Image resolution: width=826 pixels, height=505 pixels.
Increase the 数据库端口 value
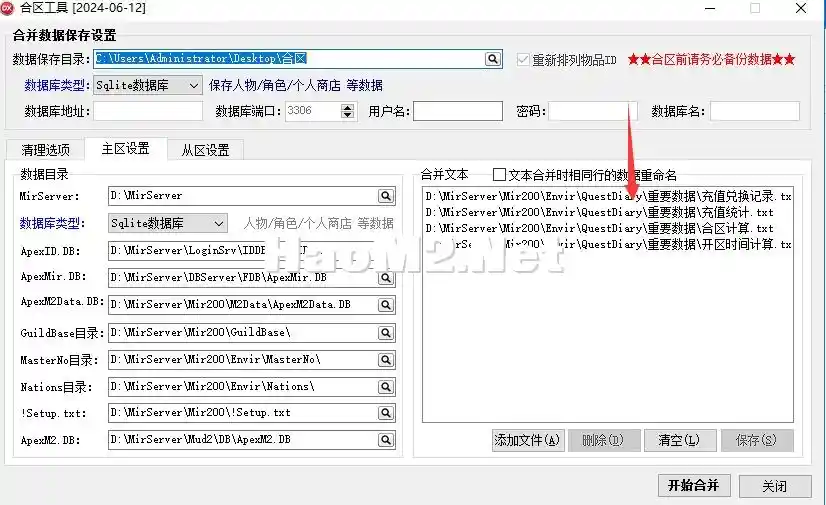[x=347, y=107]
